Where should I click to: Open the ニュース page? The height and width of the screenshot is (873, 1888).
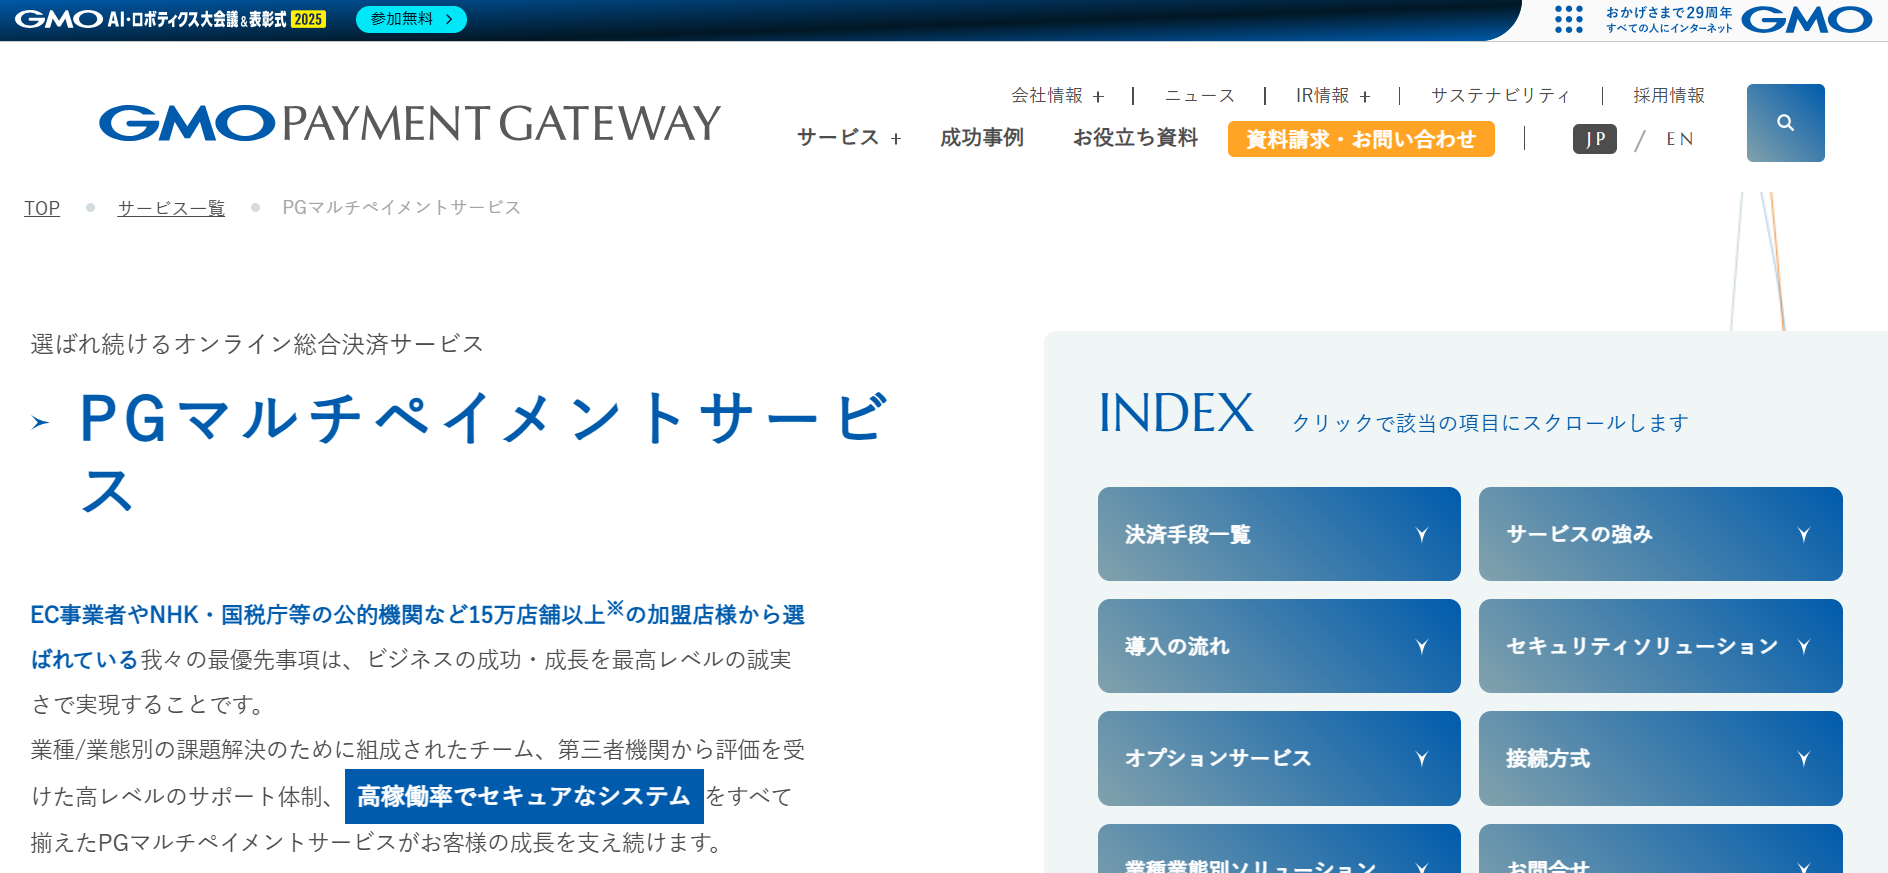pos(1200,96)
